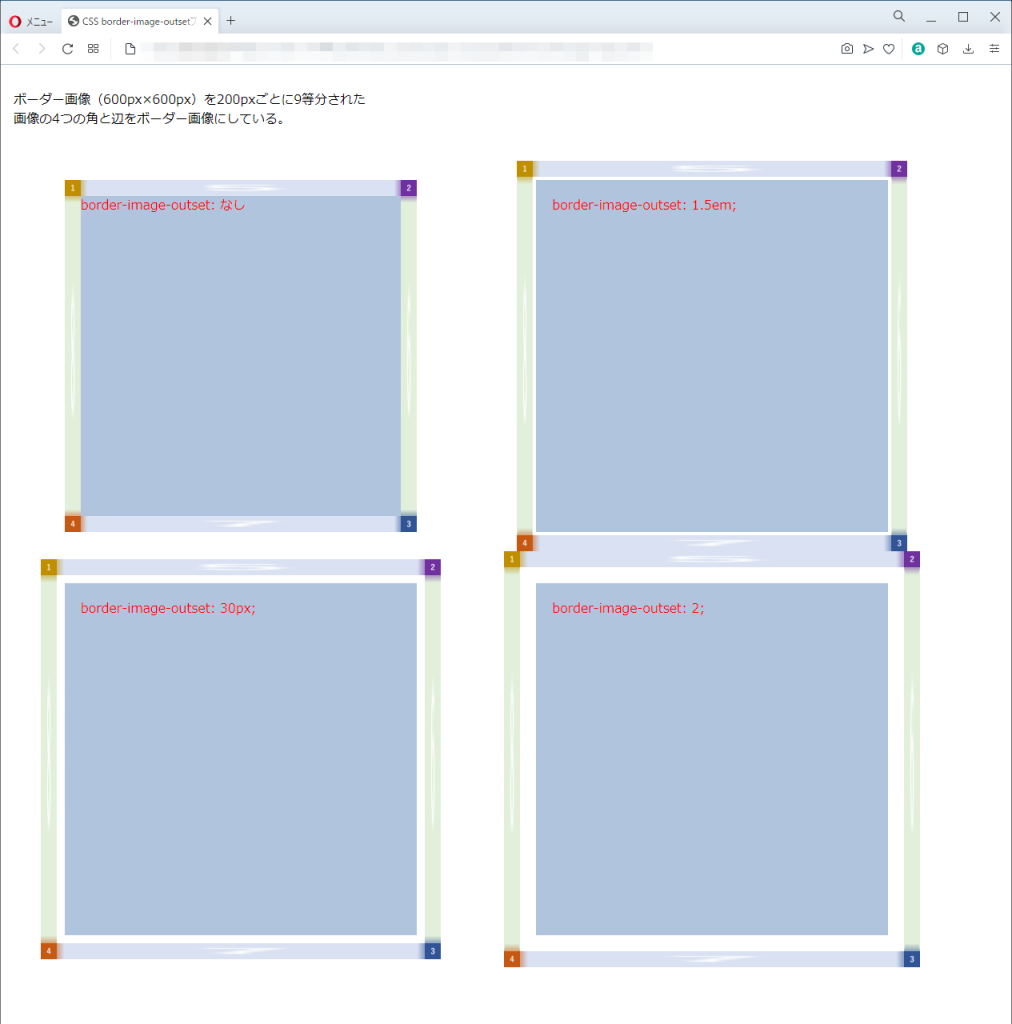Click corner tile 4 of the なし box

pos(72,524)
